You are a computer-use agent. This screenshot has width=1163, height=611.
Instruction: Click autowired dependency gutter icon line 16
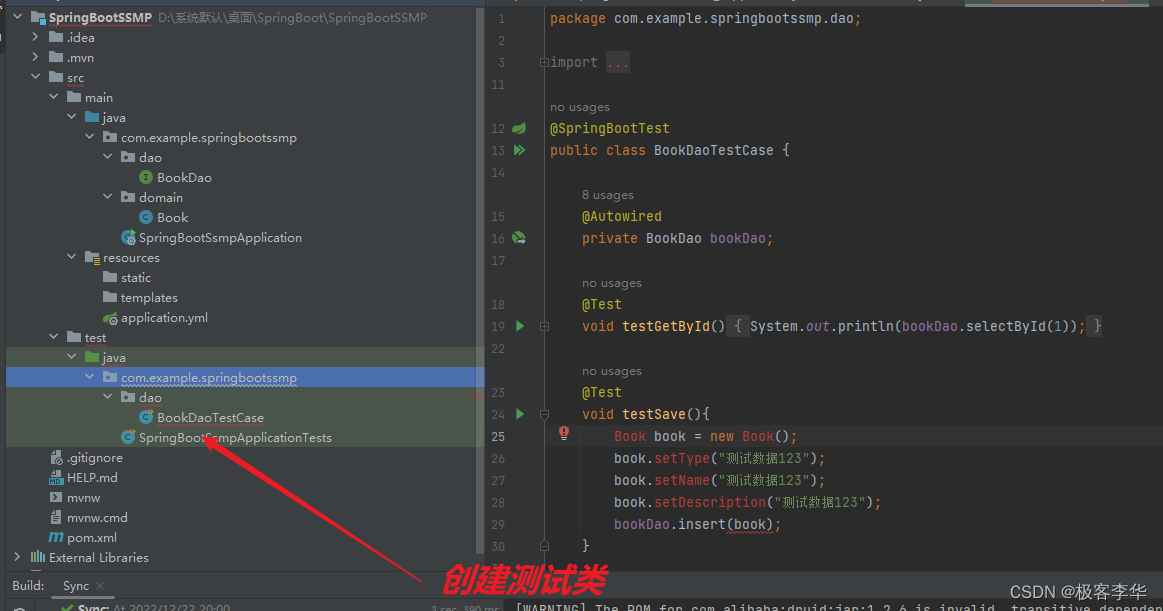click(x=519, y=238)
